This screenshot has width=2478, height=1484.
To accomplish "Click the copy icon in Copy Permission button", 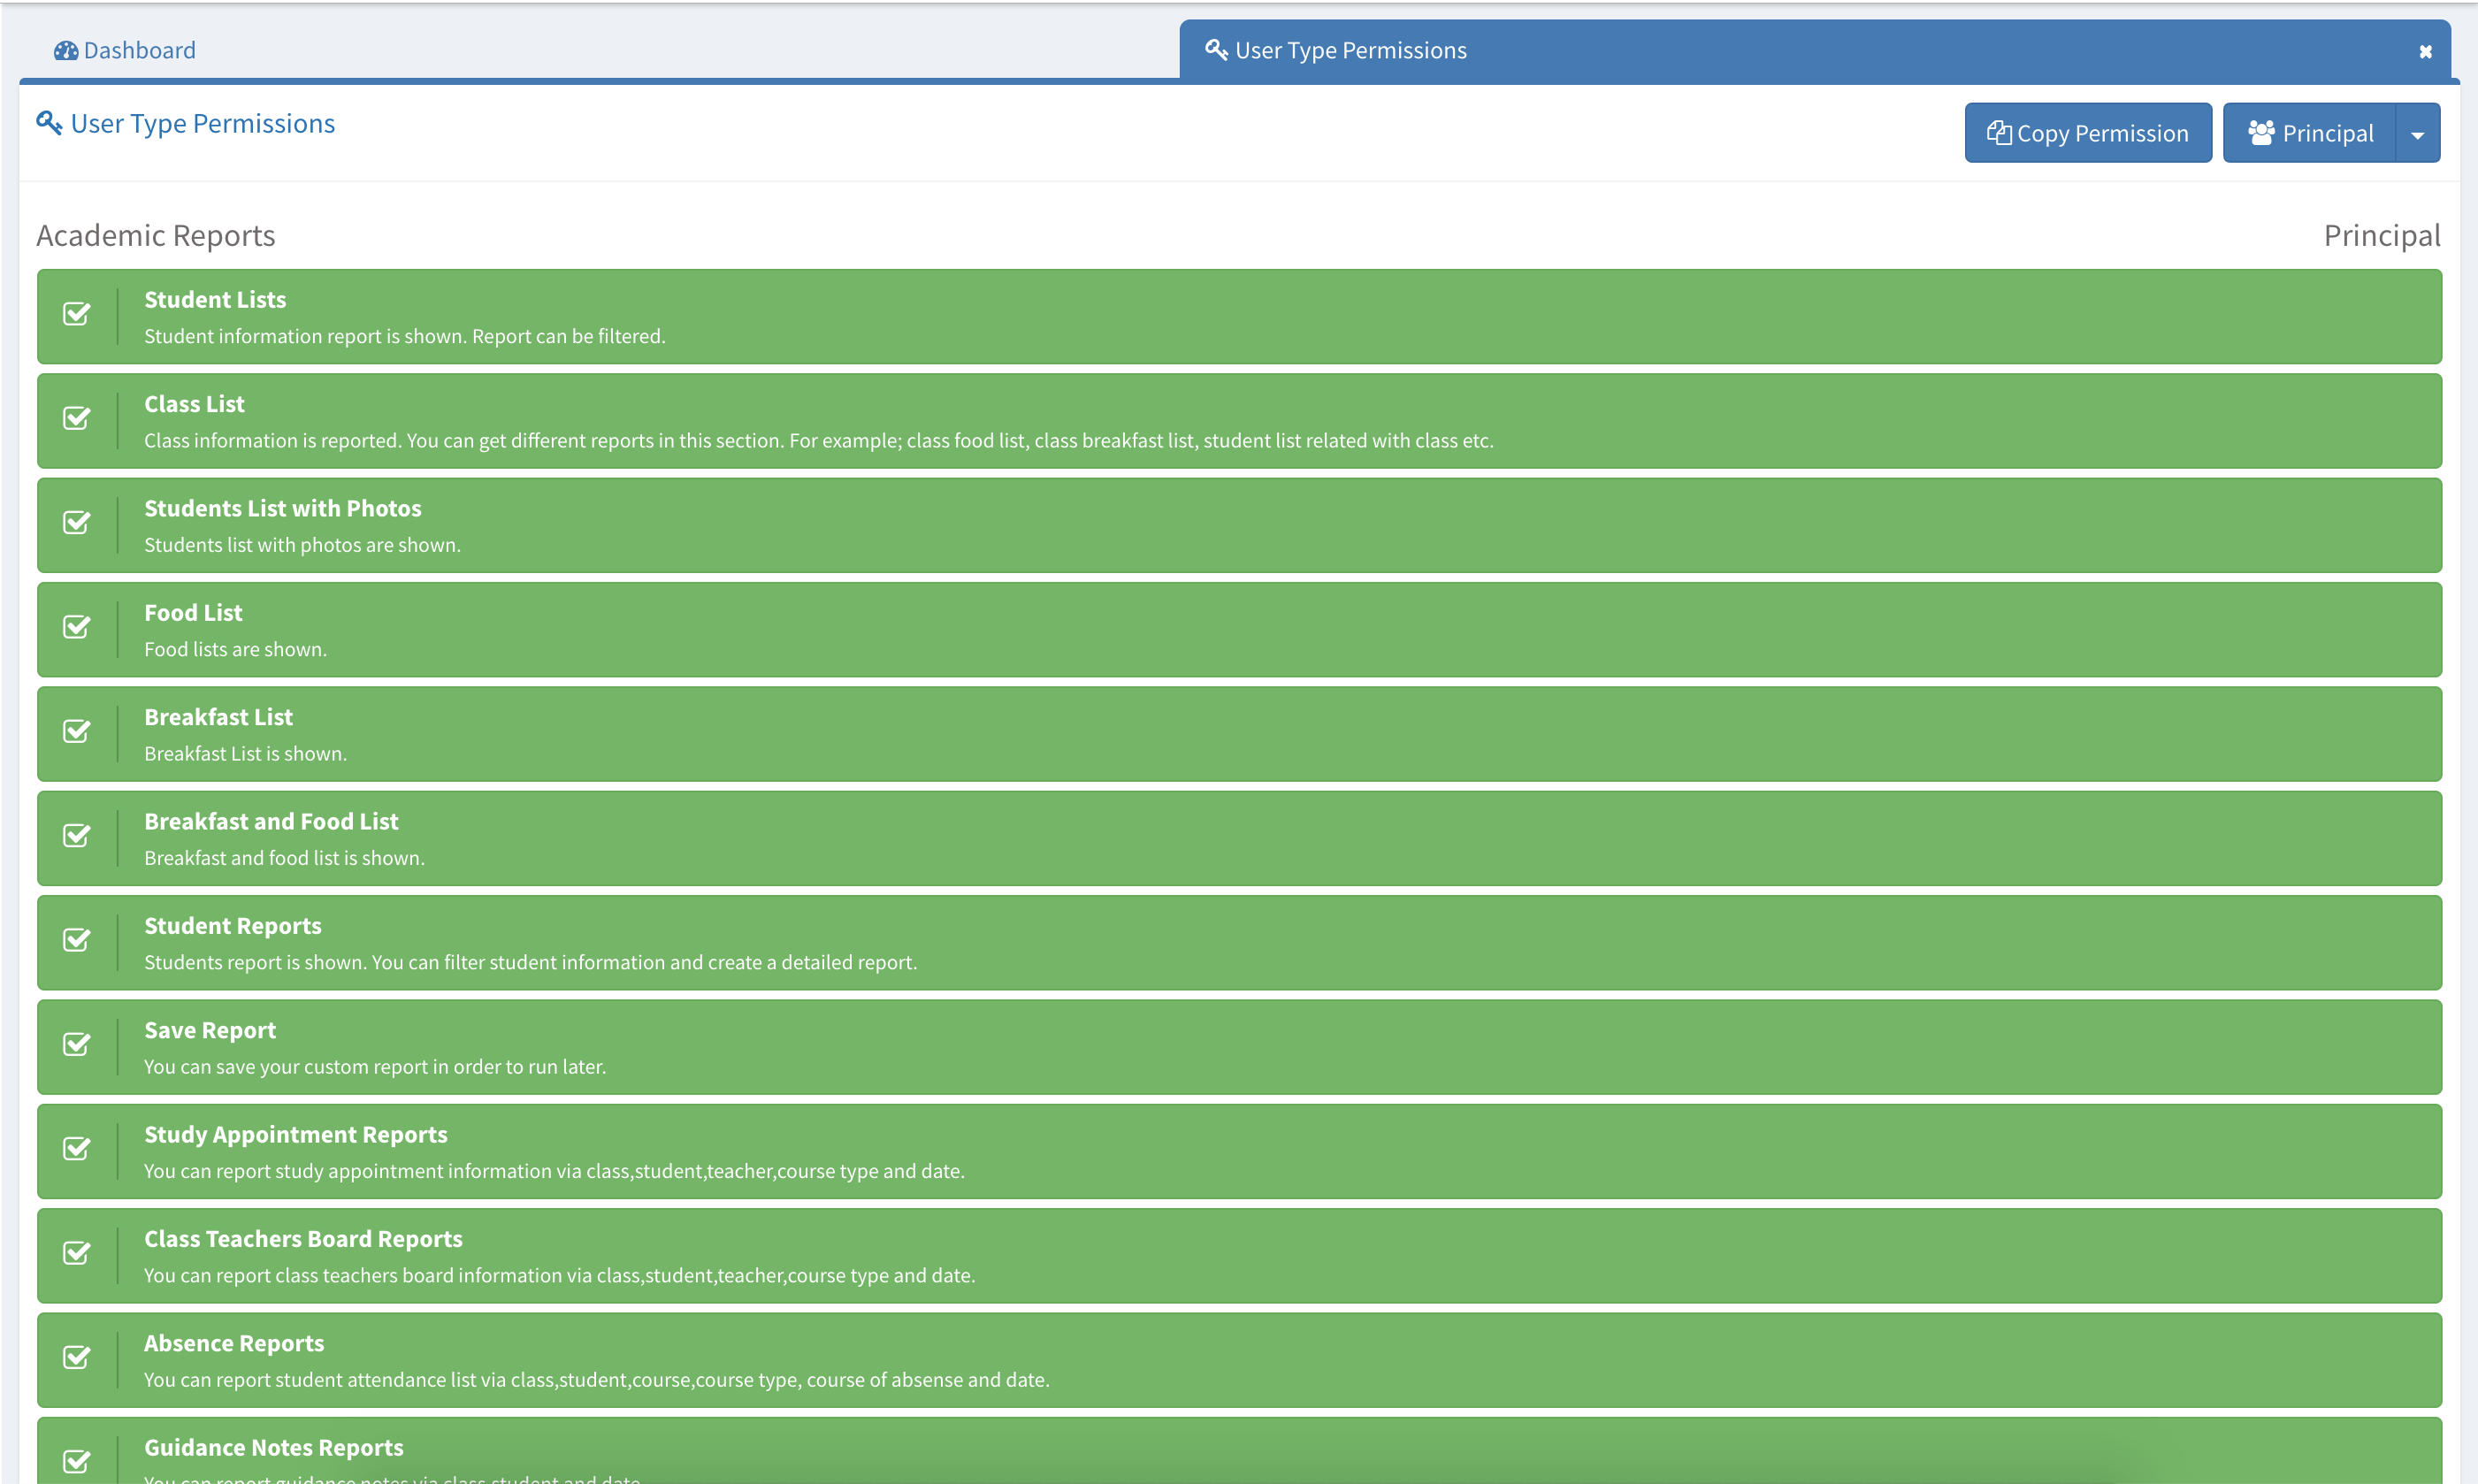I will point(1998,133).
